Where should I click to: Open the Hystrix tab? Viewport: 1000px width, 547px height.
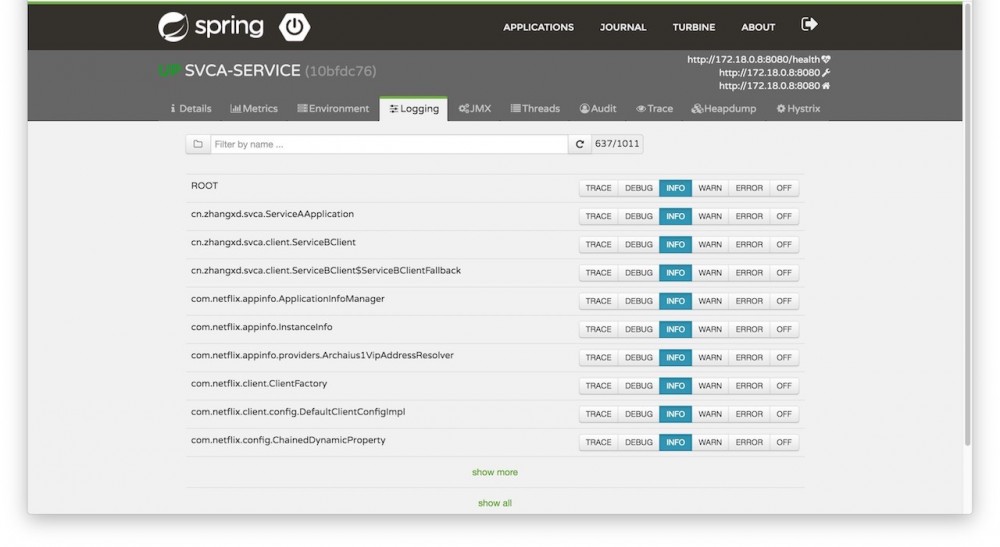pyautogui.click(x=798, y=108)
